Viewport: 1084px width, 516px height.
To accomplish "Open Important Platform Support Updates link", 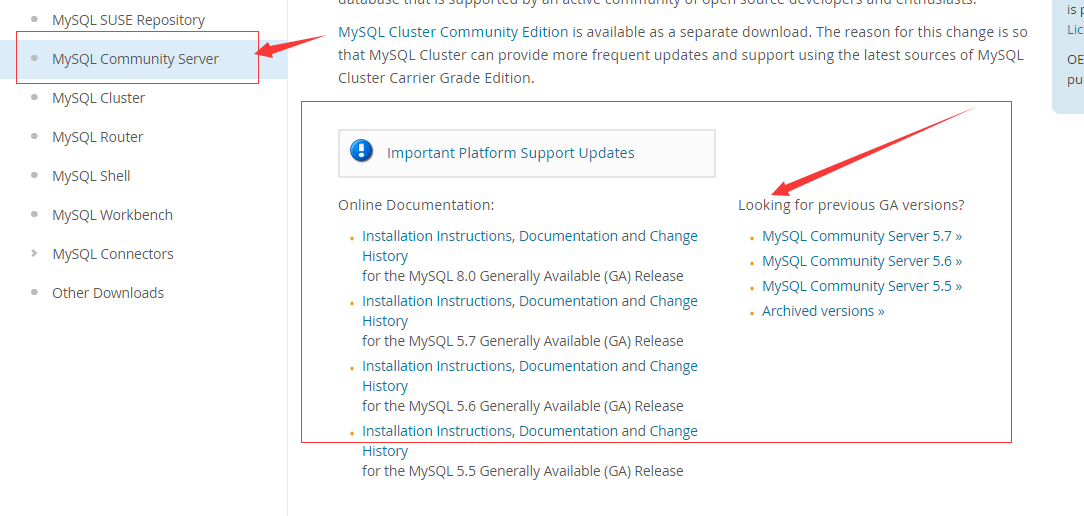I will [x=510, y=153].
